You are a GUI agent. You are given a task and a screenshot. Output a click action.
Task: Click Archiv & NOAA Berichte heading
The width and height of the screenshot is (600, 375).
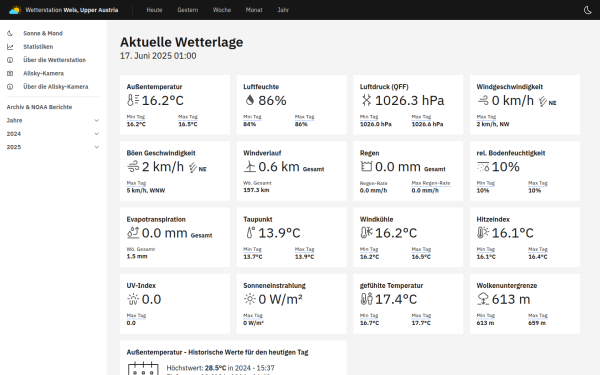[39, 107]
